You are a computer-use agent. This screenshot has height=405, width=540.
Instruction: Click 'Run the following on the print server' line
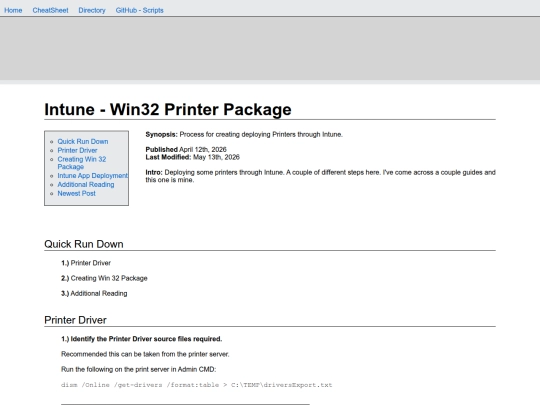click(138, 369)
